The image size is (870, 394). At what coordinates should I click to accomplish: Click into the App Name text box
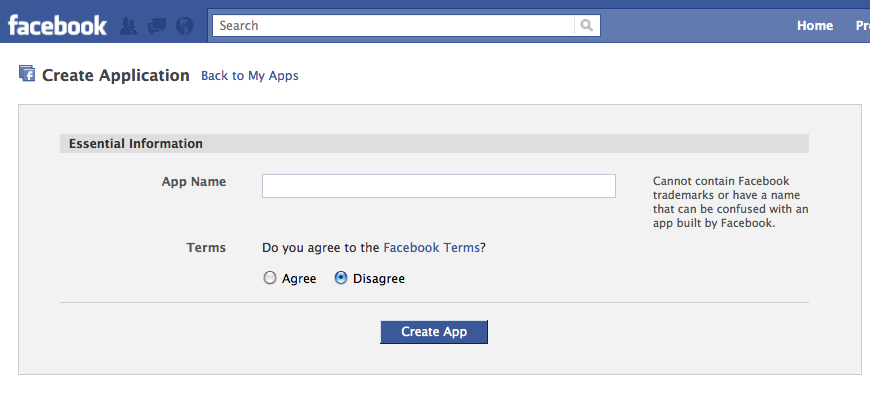[x=438, y=186]
